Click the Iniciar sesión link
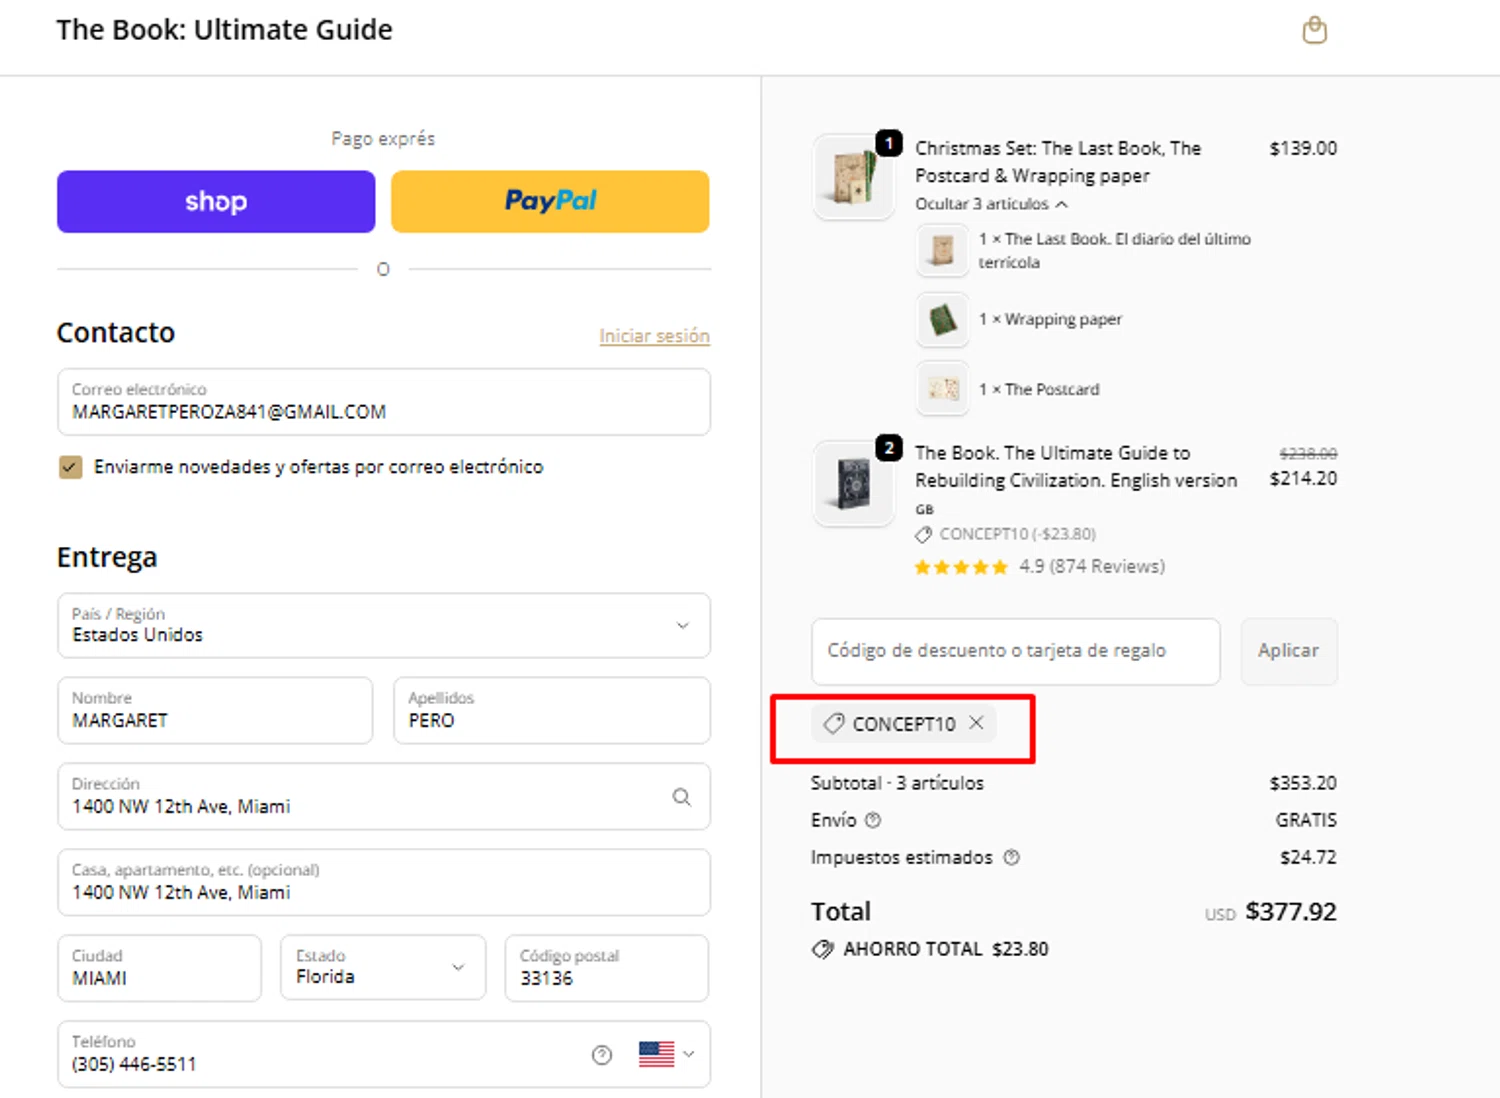The image size is (1500, 1098). (x=654, y=336)
